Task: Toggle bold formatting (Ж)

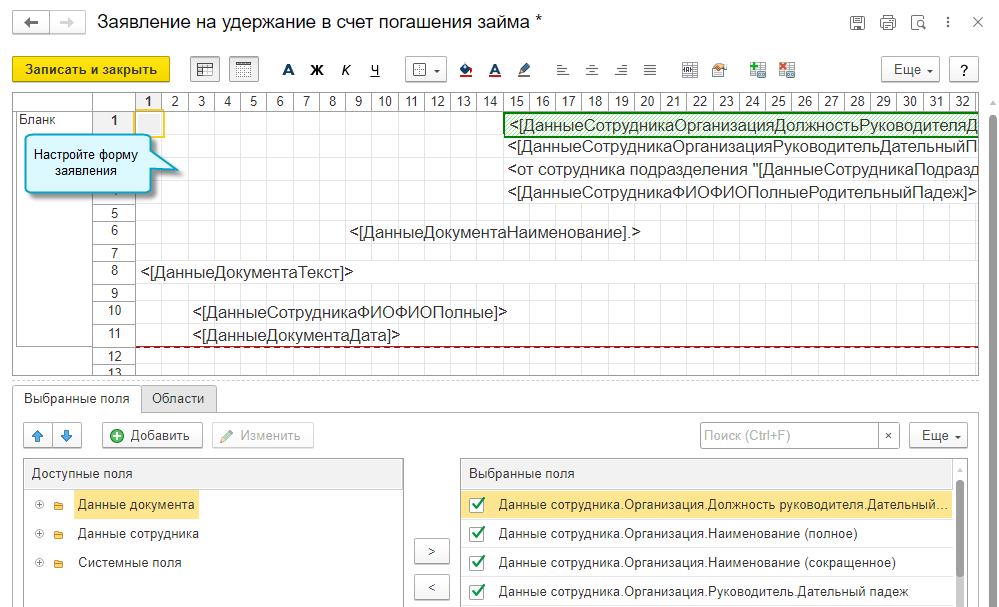Action: [x=317, y=70]
